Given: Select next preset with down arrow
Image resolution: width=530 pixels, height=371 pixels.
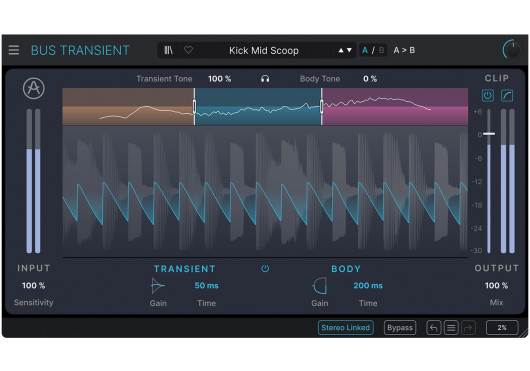Looking at the screenshot, I should [349, 50].
